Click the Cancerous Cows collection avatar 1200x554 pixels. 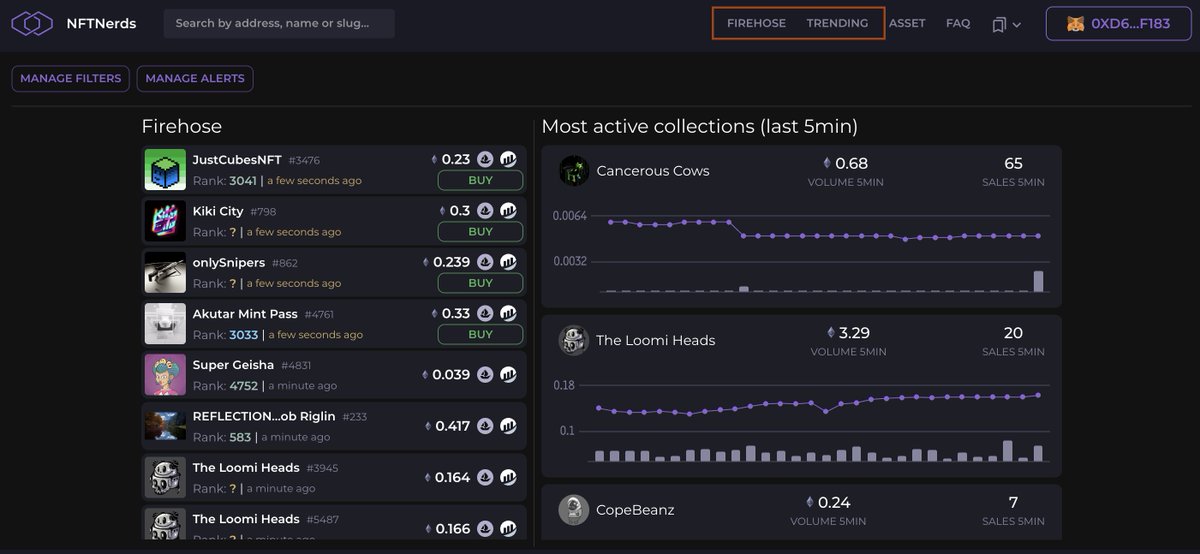click(574, 170)
